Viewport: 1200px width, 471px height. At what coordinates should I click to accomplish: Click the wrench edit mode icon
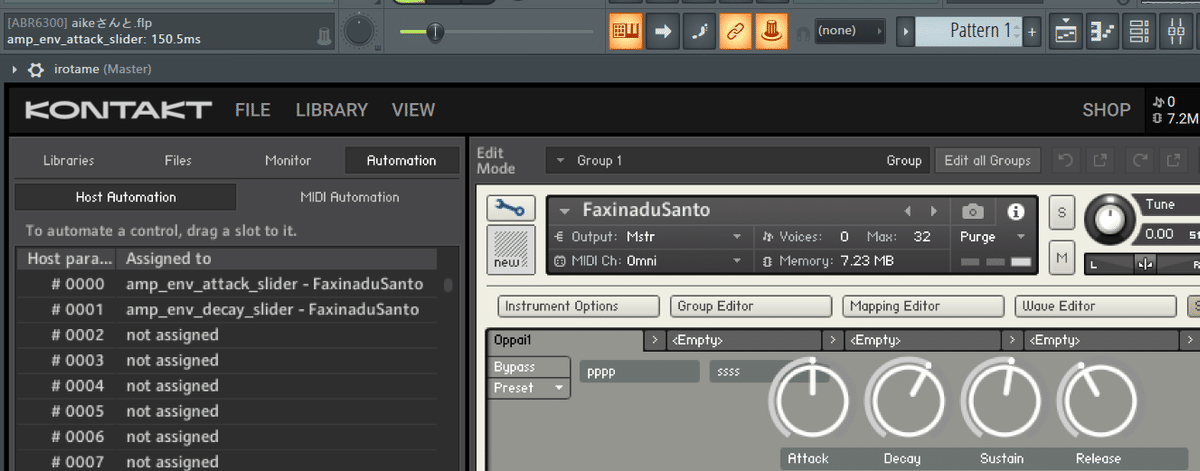(x=509, y=208)
